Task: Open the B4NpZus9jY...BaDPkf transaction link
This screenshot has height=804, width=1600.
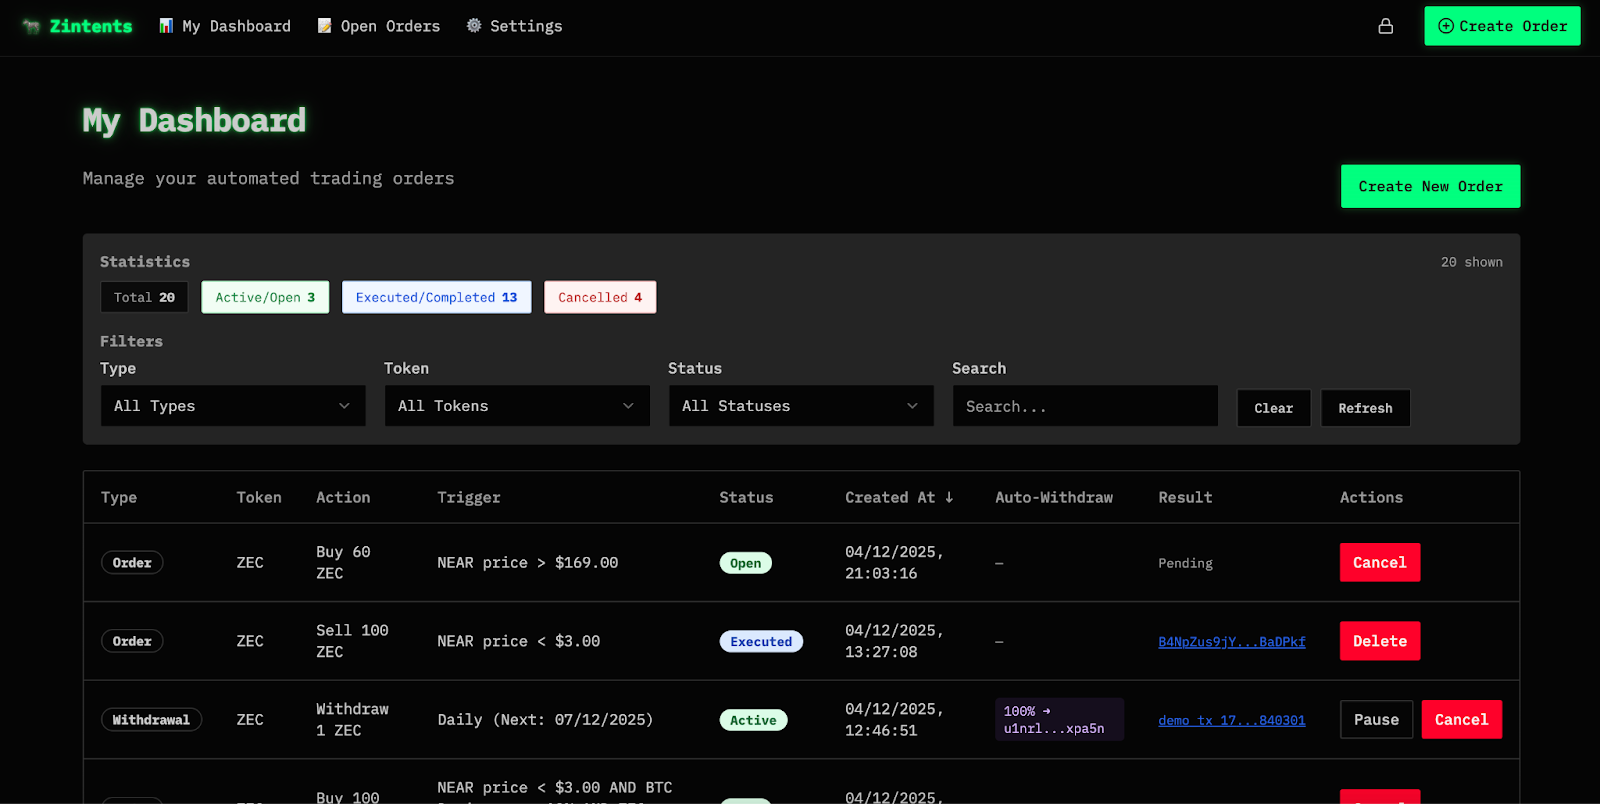Action: click(x=1231, y=642)
